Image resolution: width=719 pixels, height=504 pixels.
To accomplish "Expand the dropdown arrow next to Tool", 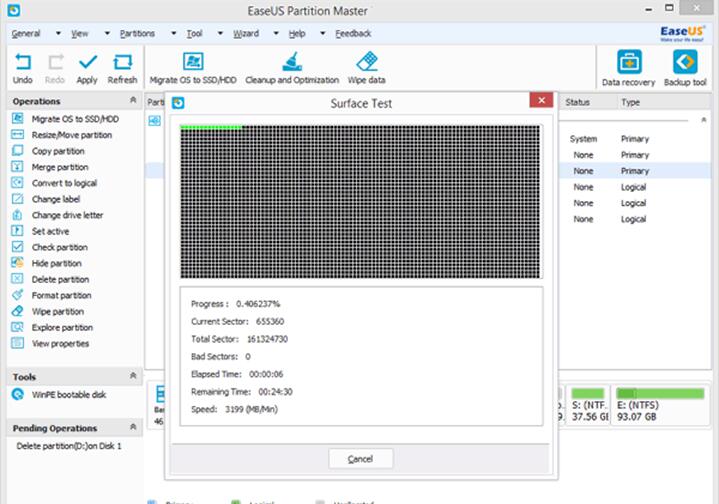I will point(221,33).
